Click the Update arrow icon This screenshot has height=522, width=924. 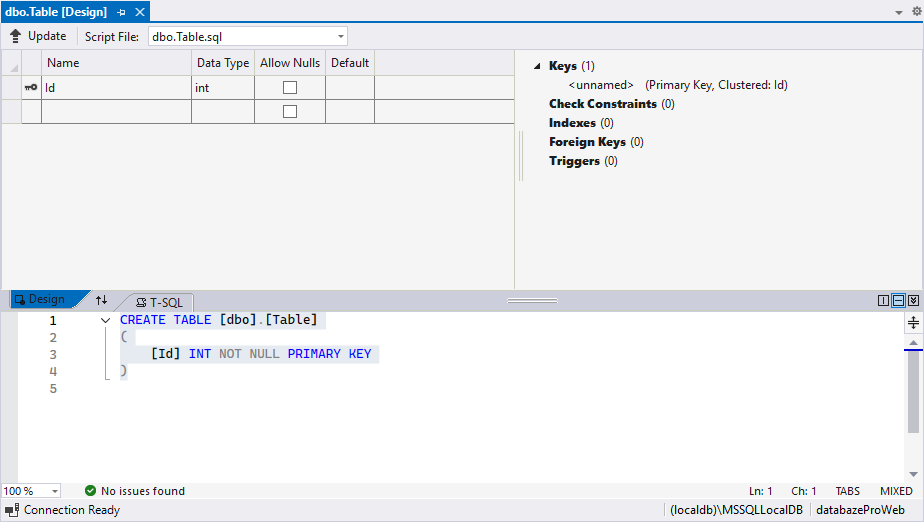pyautogui.click(x=15, y=36)
